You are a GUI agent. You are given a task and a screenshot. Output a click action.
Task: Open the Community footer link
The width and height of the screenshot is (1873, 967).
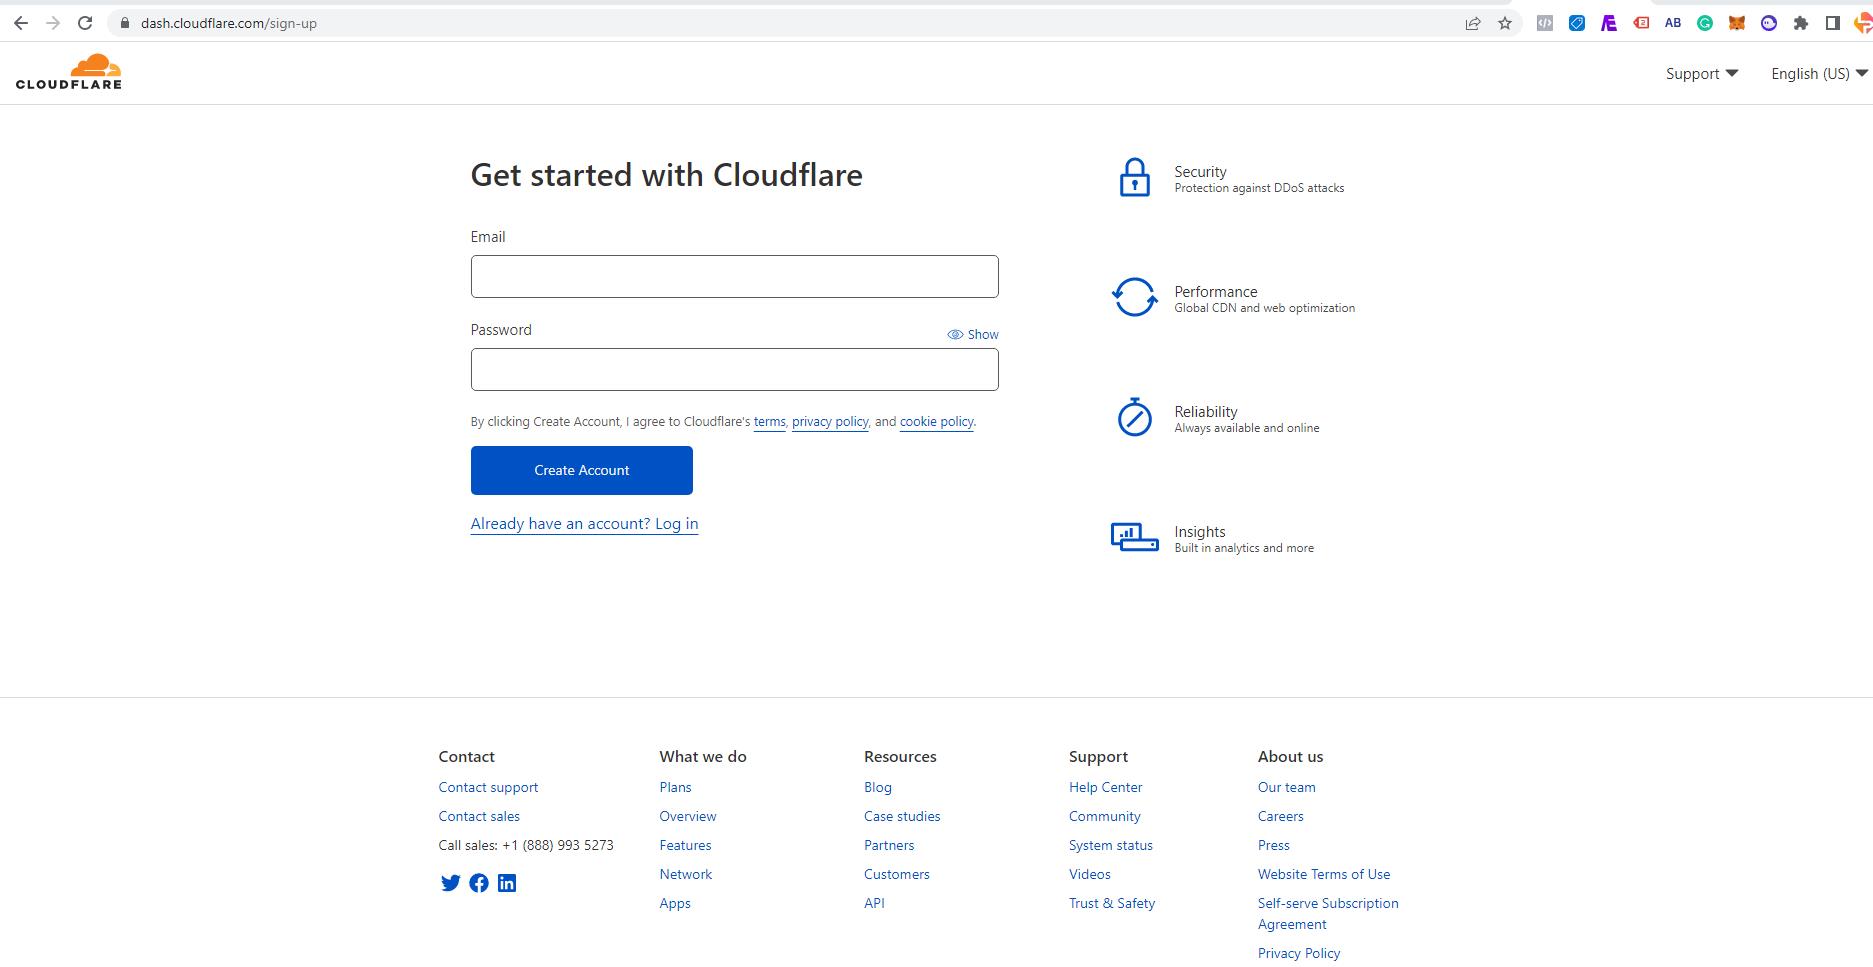pyautogui.click(x=1104, y=817)
